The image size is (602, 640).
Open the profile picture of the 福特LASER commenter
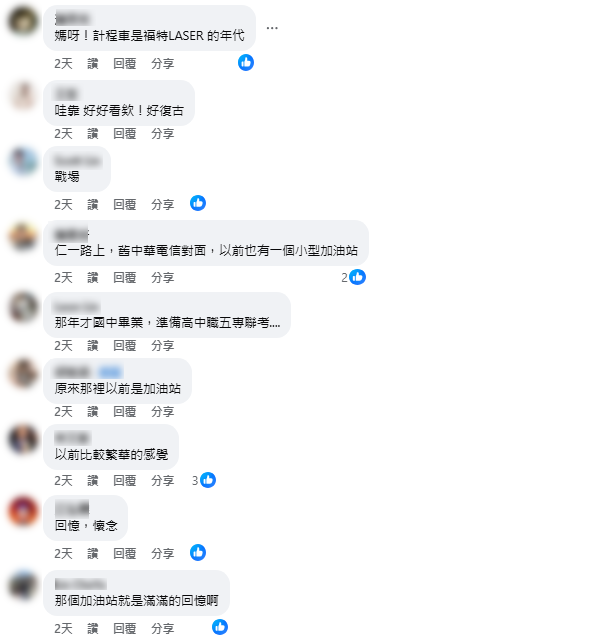pyautogui.click(x=23, y=21)
